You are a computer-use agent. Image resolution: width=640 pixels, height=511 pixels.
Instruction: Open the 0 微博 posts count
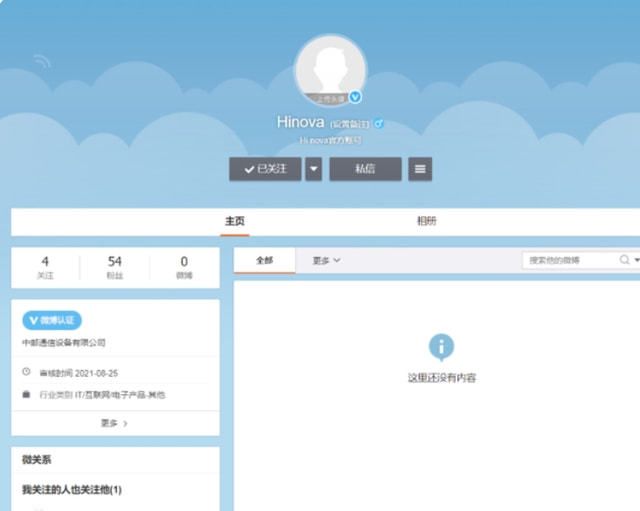click(184, 267)
